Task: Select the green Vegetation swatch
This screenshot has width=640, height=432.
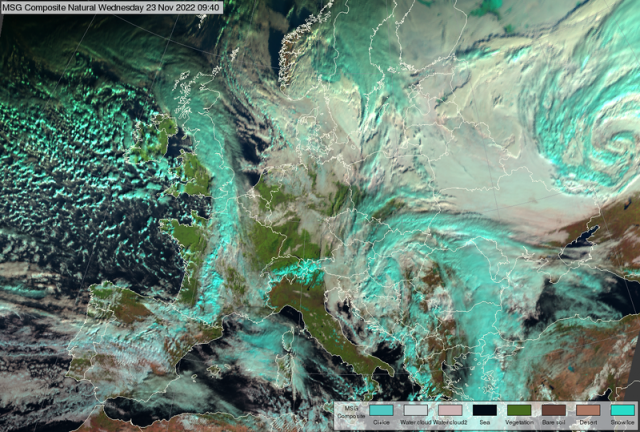Action: point(519,411)
